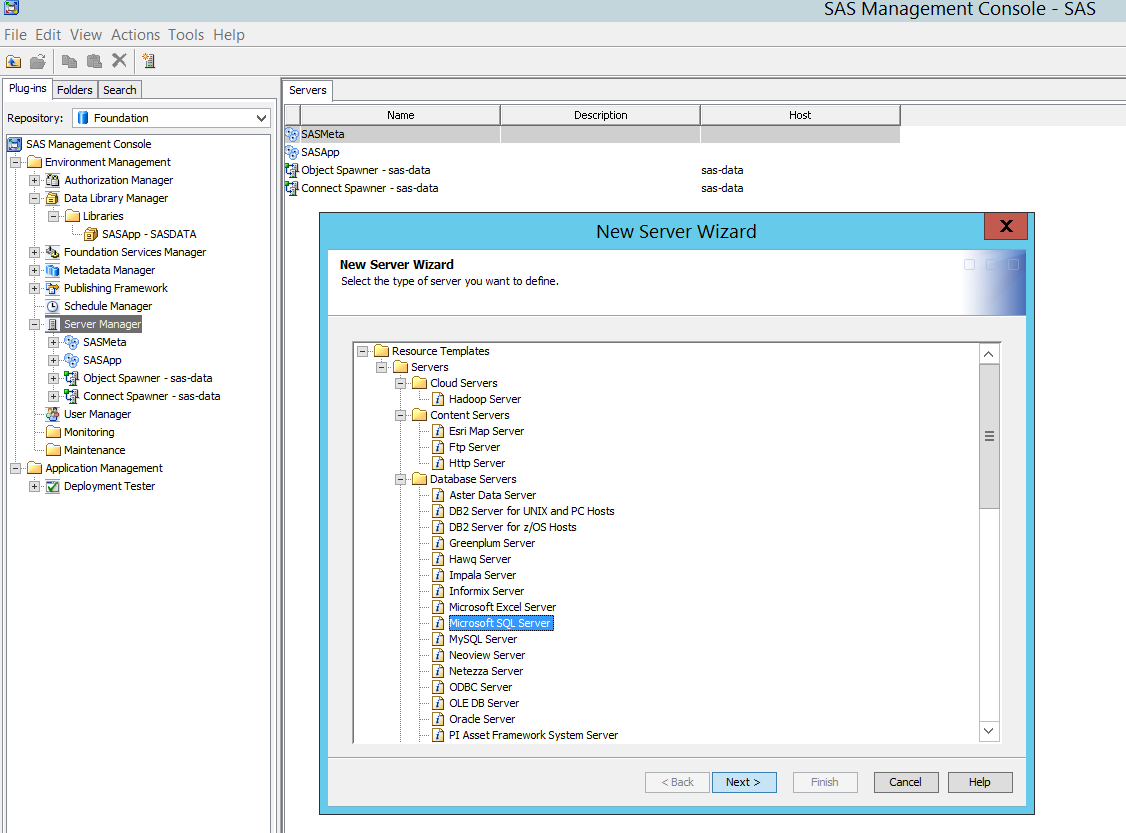Viewport: 1126px width, 833px height.
Task: Click the SASApp icon in tree
Action: (72, 360)
